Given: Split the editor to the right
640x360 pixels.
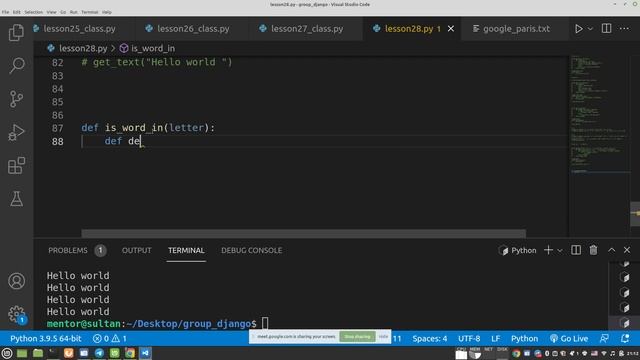Looking at the screenshot, I should pos(607,29).
